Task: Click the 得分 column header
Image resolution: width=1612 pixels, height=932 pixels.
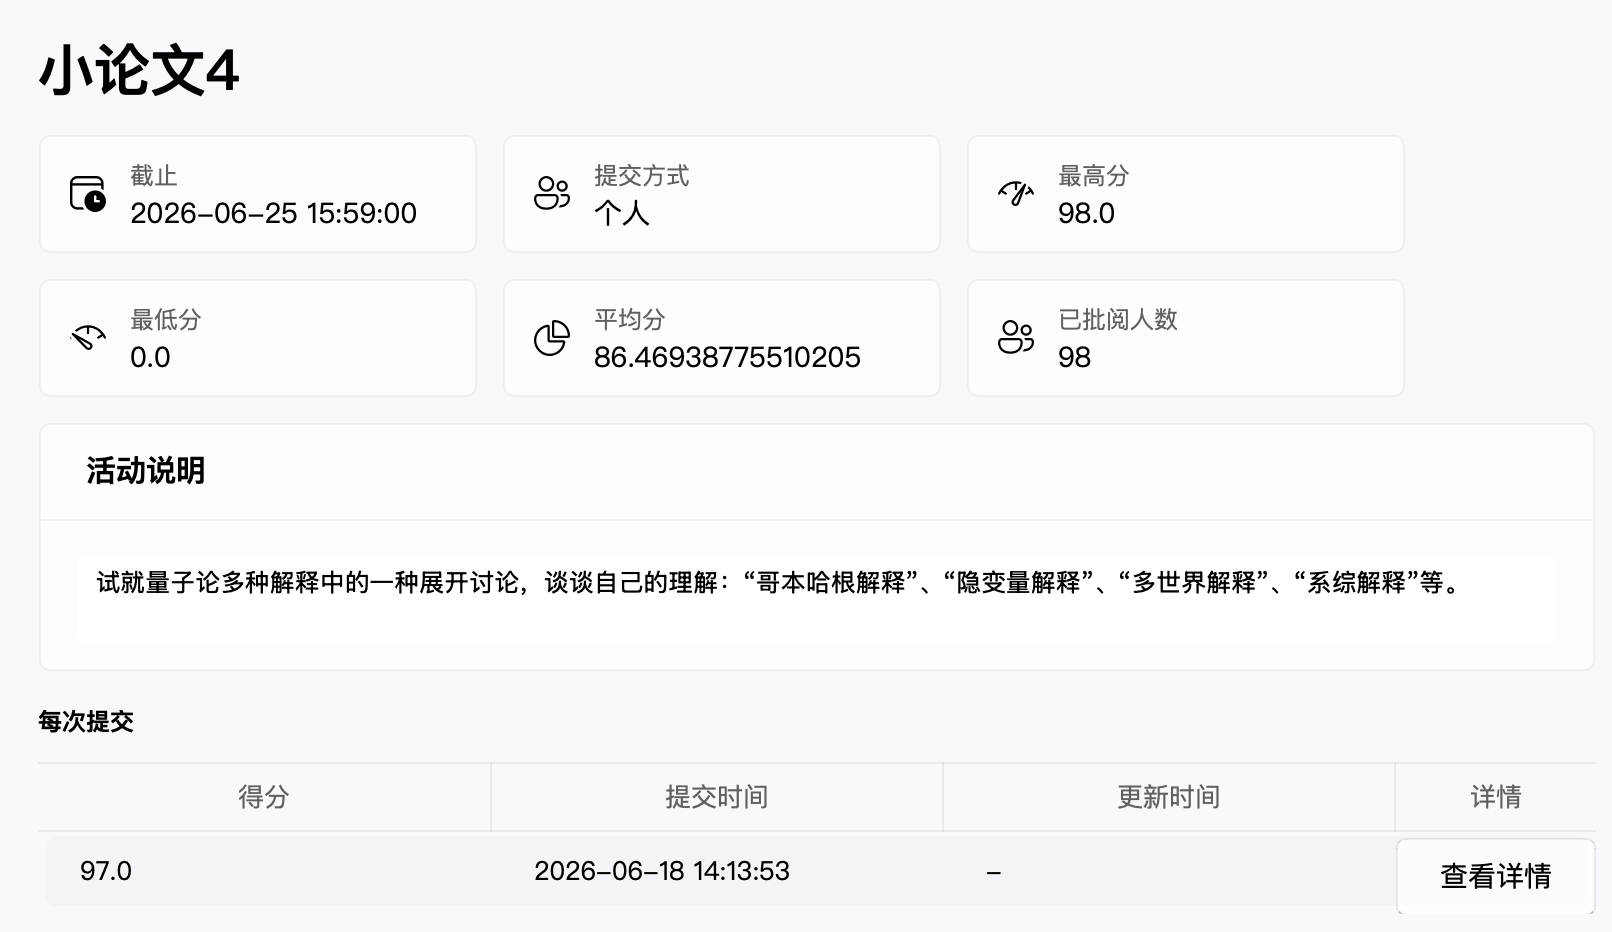Action: [x=264, y=797]
